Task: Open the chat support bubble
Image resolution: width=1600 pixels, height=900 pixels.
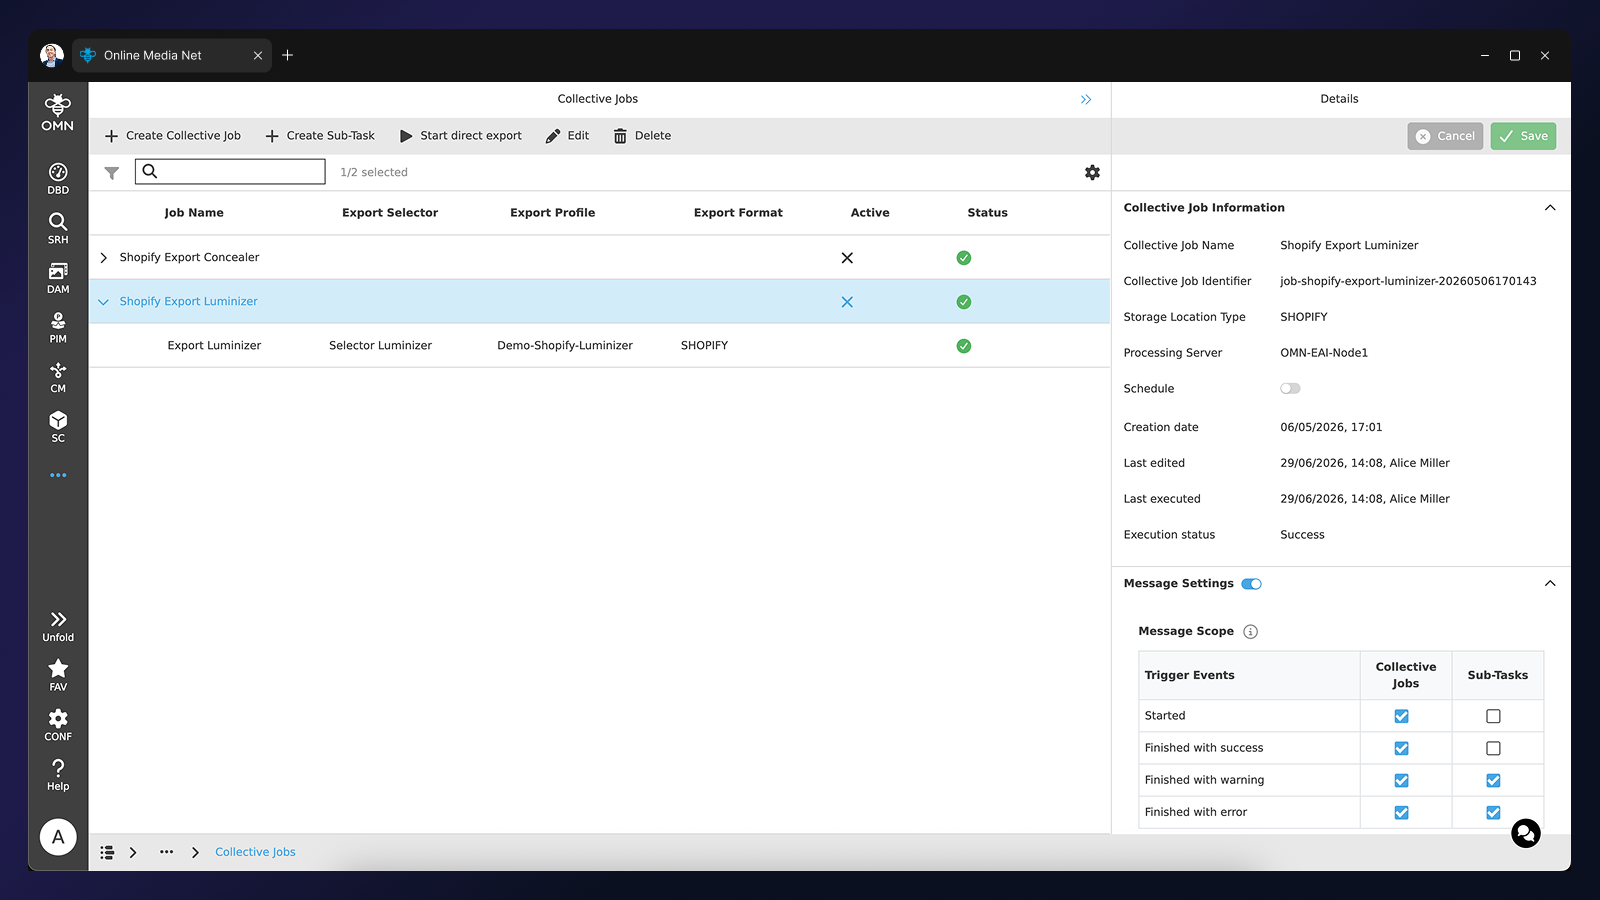Action: point(1525,833)
